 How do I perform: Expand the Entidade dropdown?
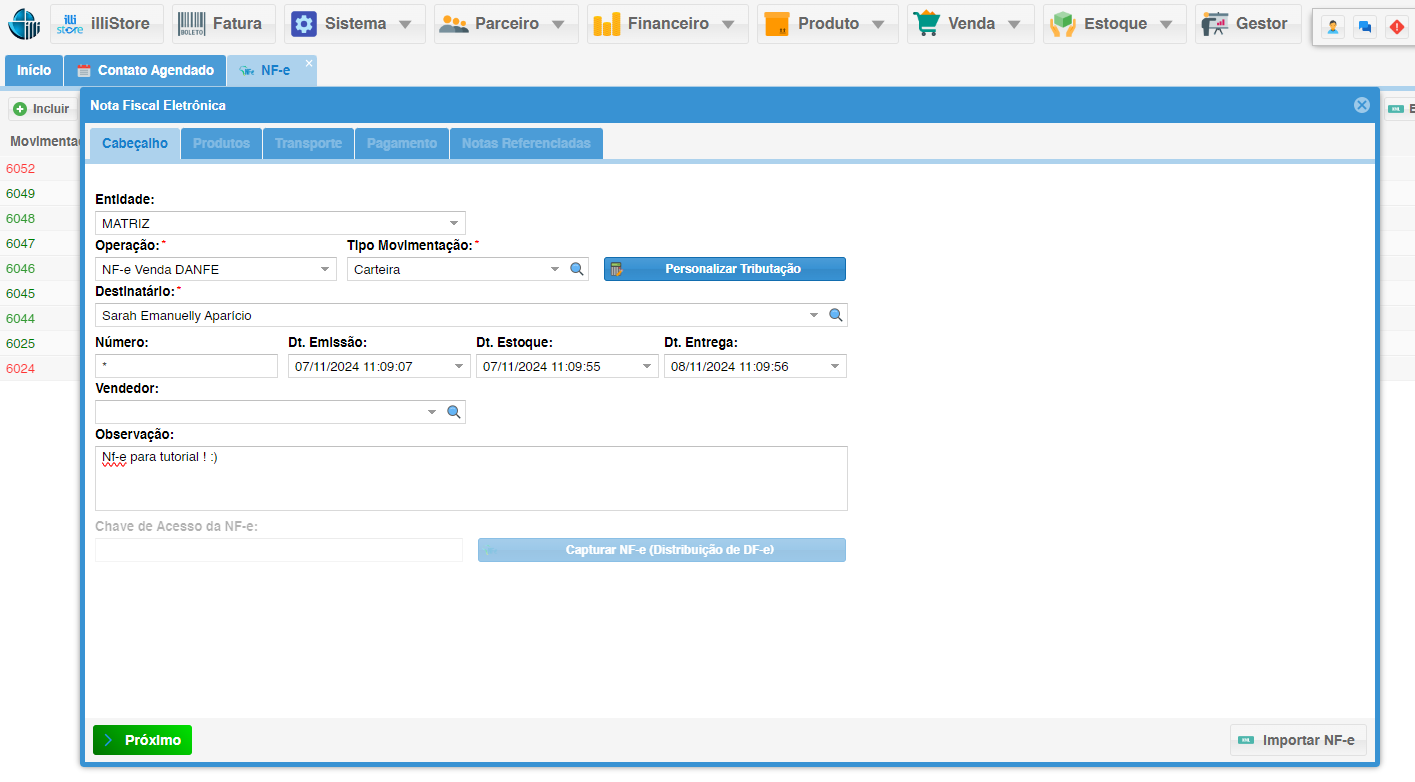(453, 223)
